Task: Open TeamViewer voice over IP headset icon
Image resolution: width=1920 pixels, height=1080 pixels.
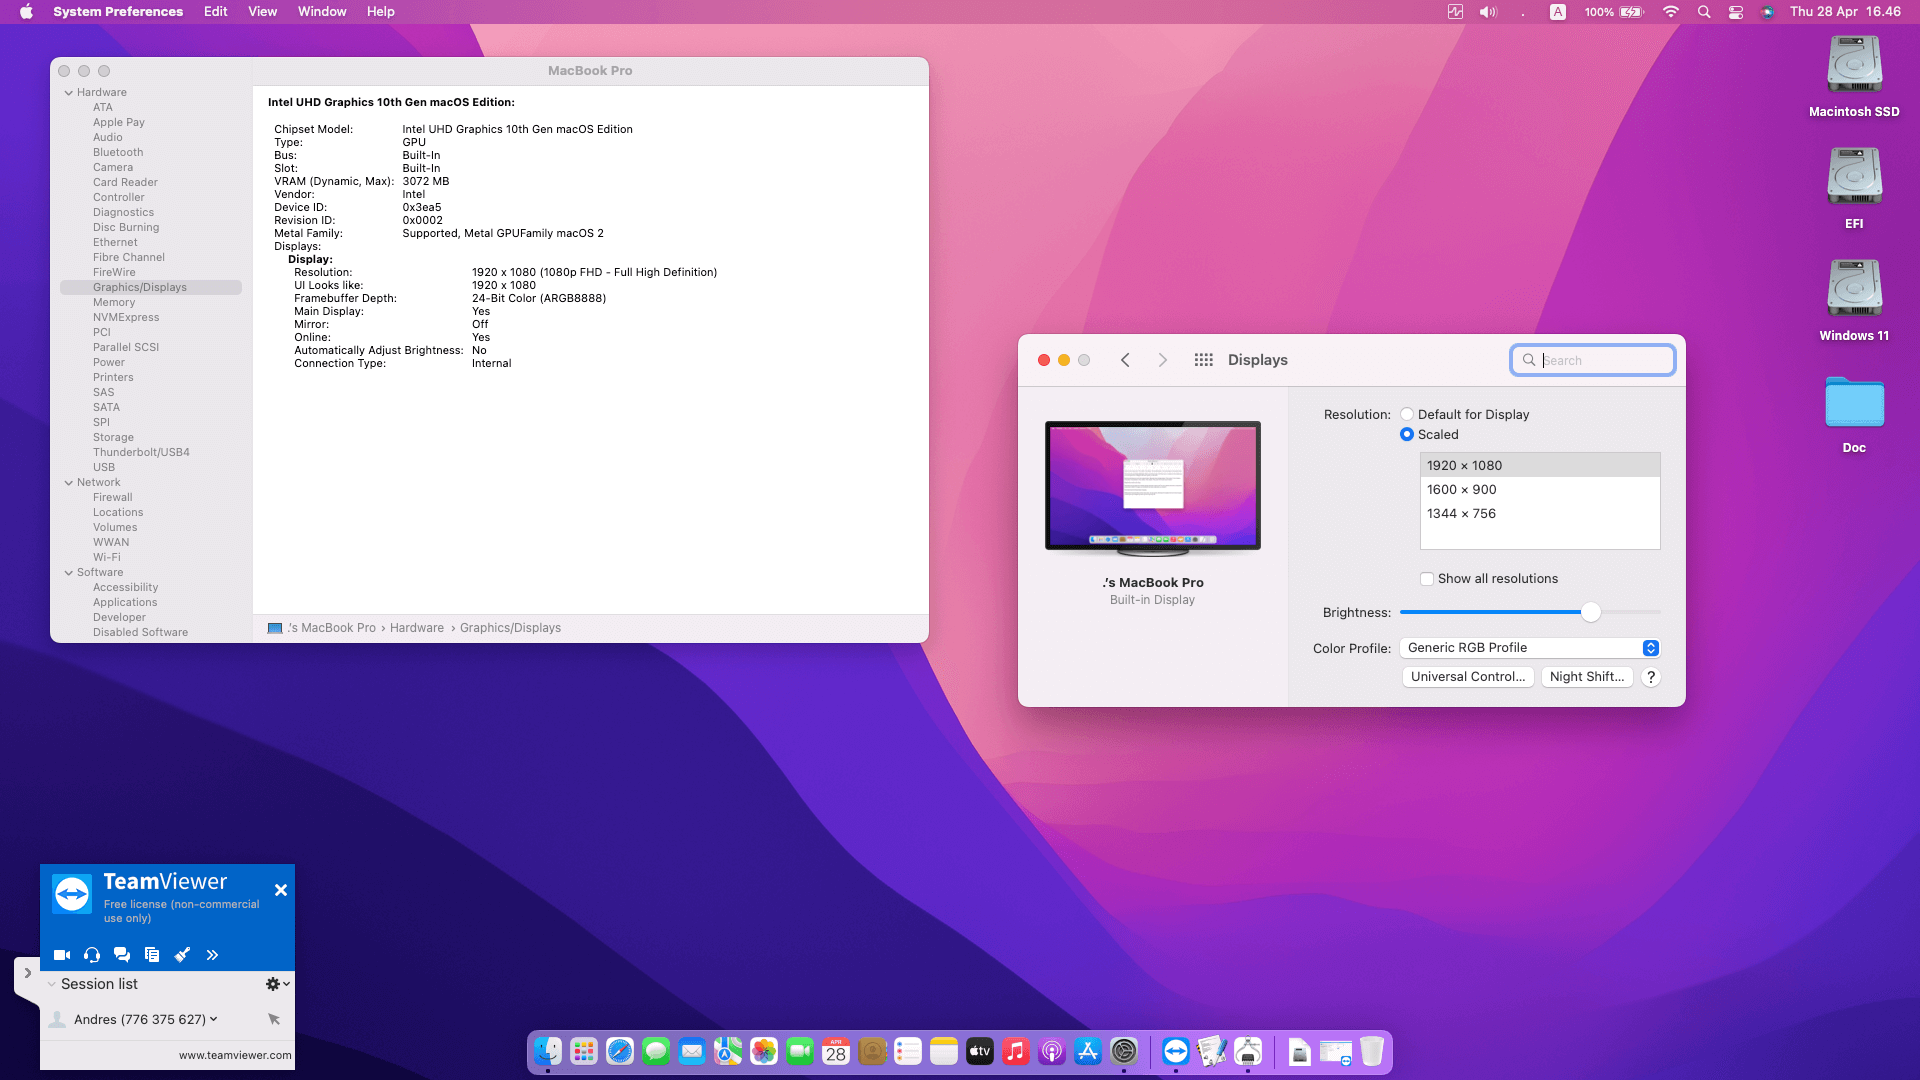Action: click(x=91, y=955)
